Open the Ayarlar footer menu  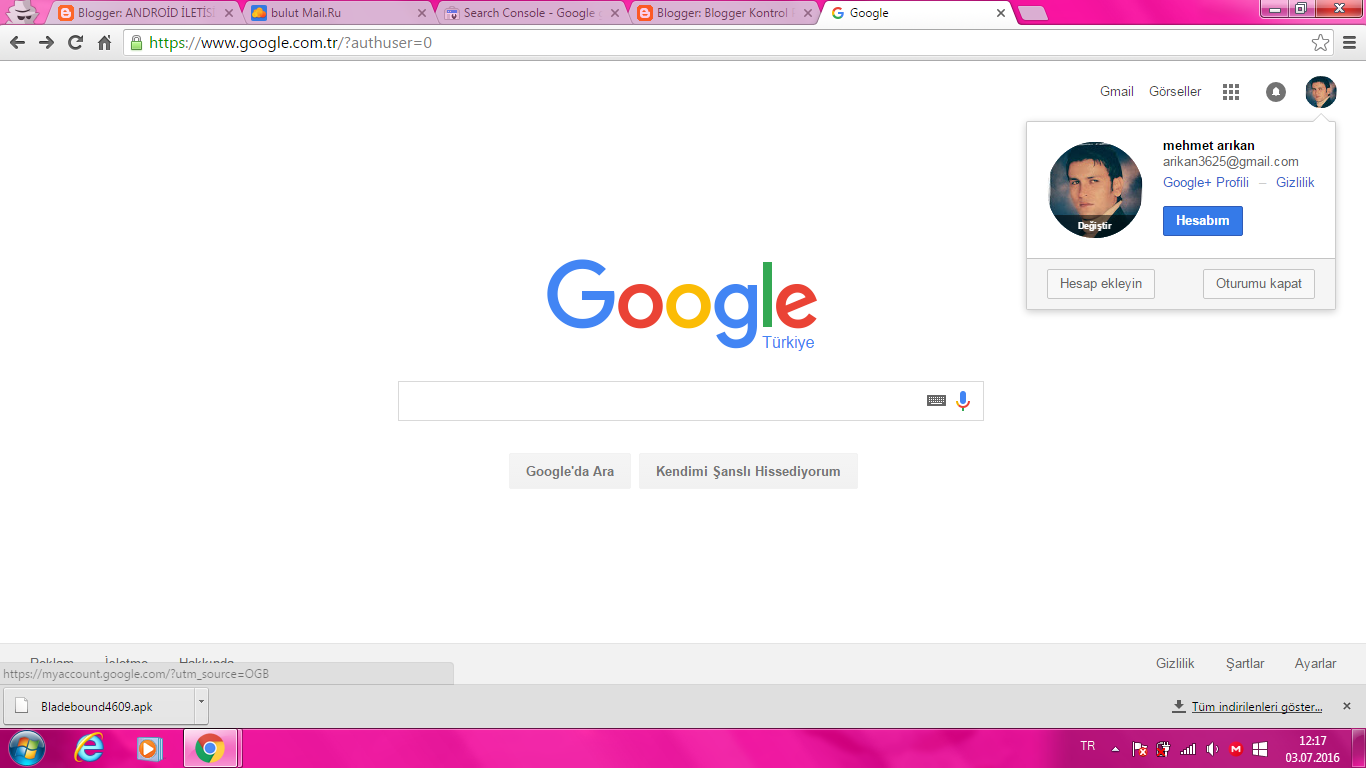(1315, 663)
